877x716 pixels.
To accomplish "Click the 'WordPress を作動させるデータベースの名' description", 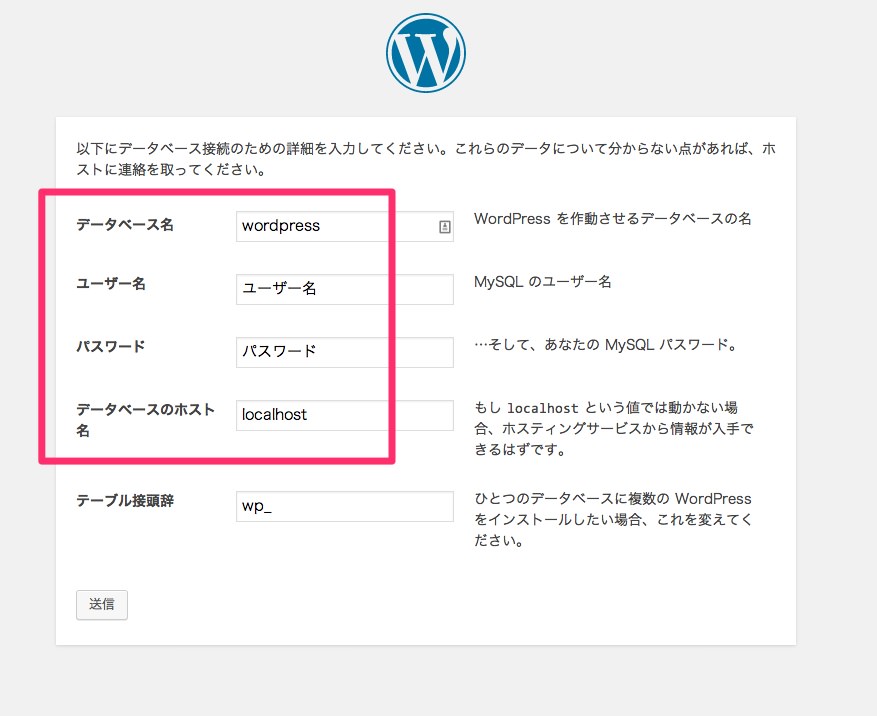I will click(612, 219).
